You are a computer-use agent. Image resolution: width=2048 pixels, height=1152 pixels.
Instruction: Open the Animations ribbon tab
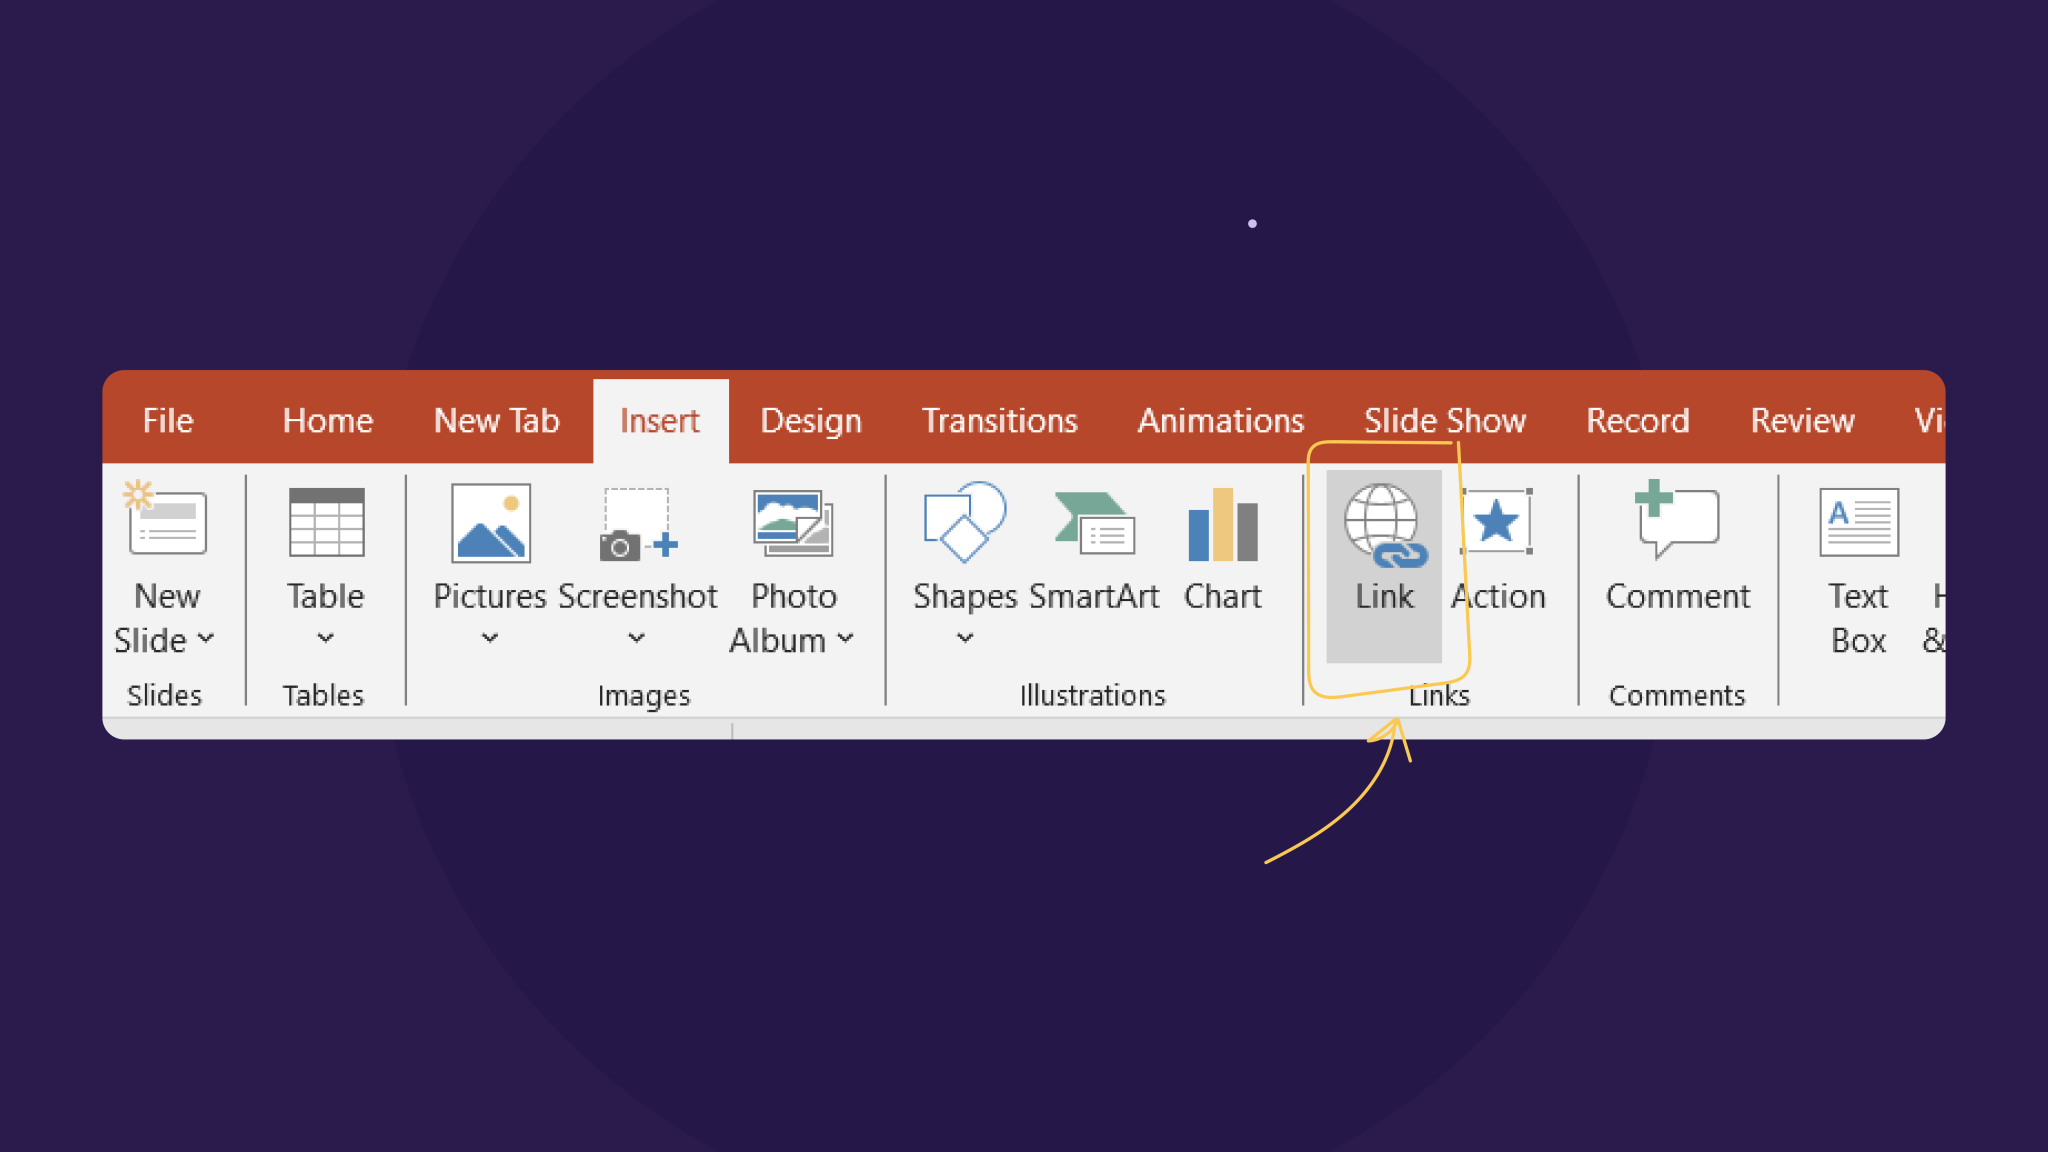1220,420
